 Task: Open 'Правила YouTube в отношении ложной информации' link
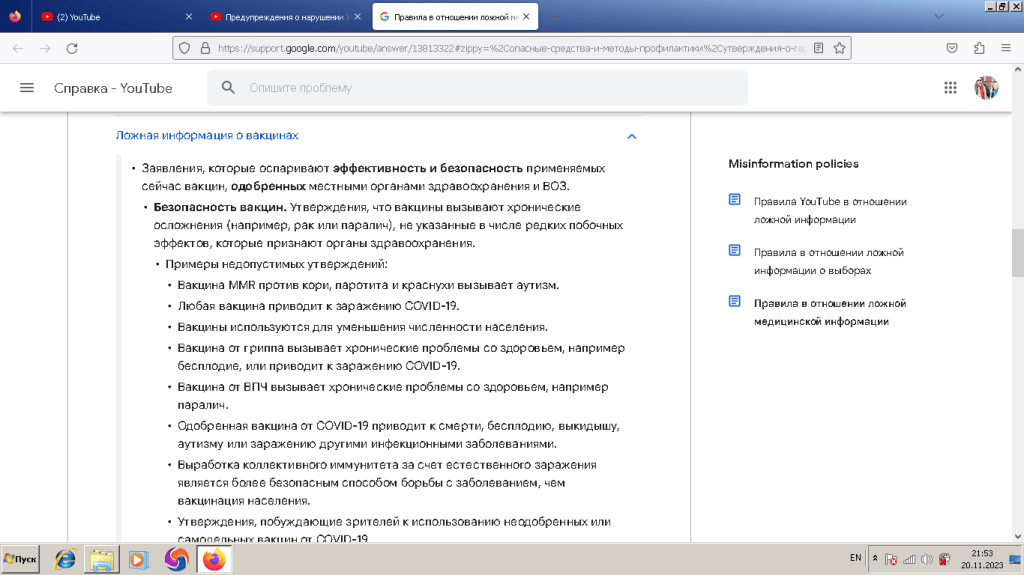pyautogui.click(x=829, y=210)
